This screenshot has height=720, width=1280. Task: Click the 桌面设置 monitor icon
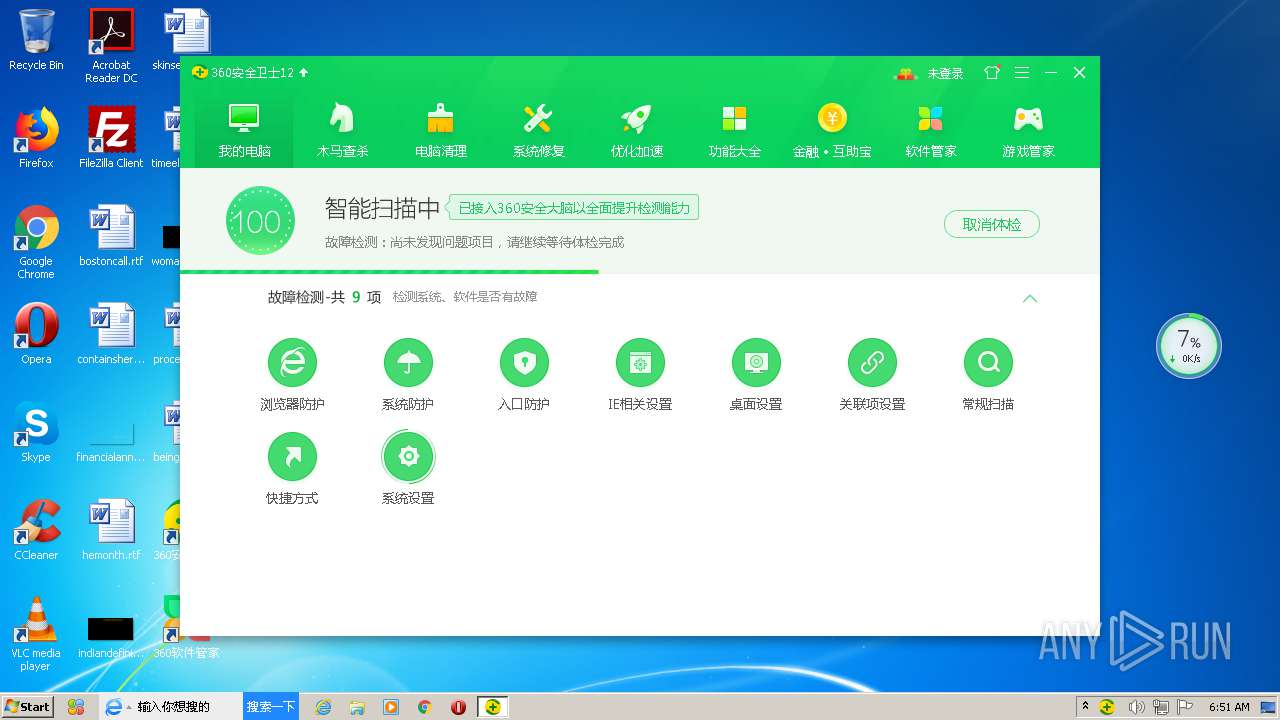(756, 362)
